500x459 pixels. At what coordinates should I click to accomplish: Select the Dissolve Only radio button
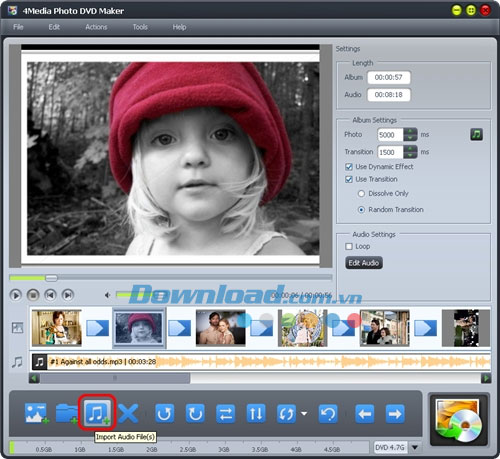[361, 193]
